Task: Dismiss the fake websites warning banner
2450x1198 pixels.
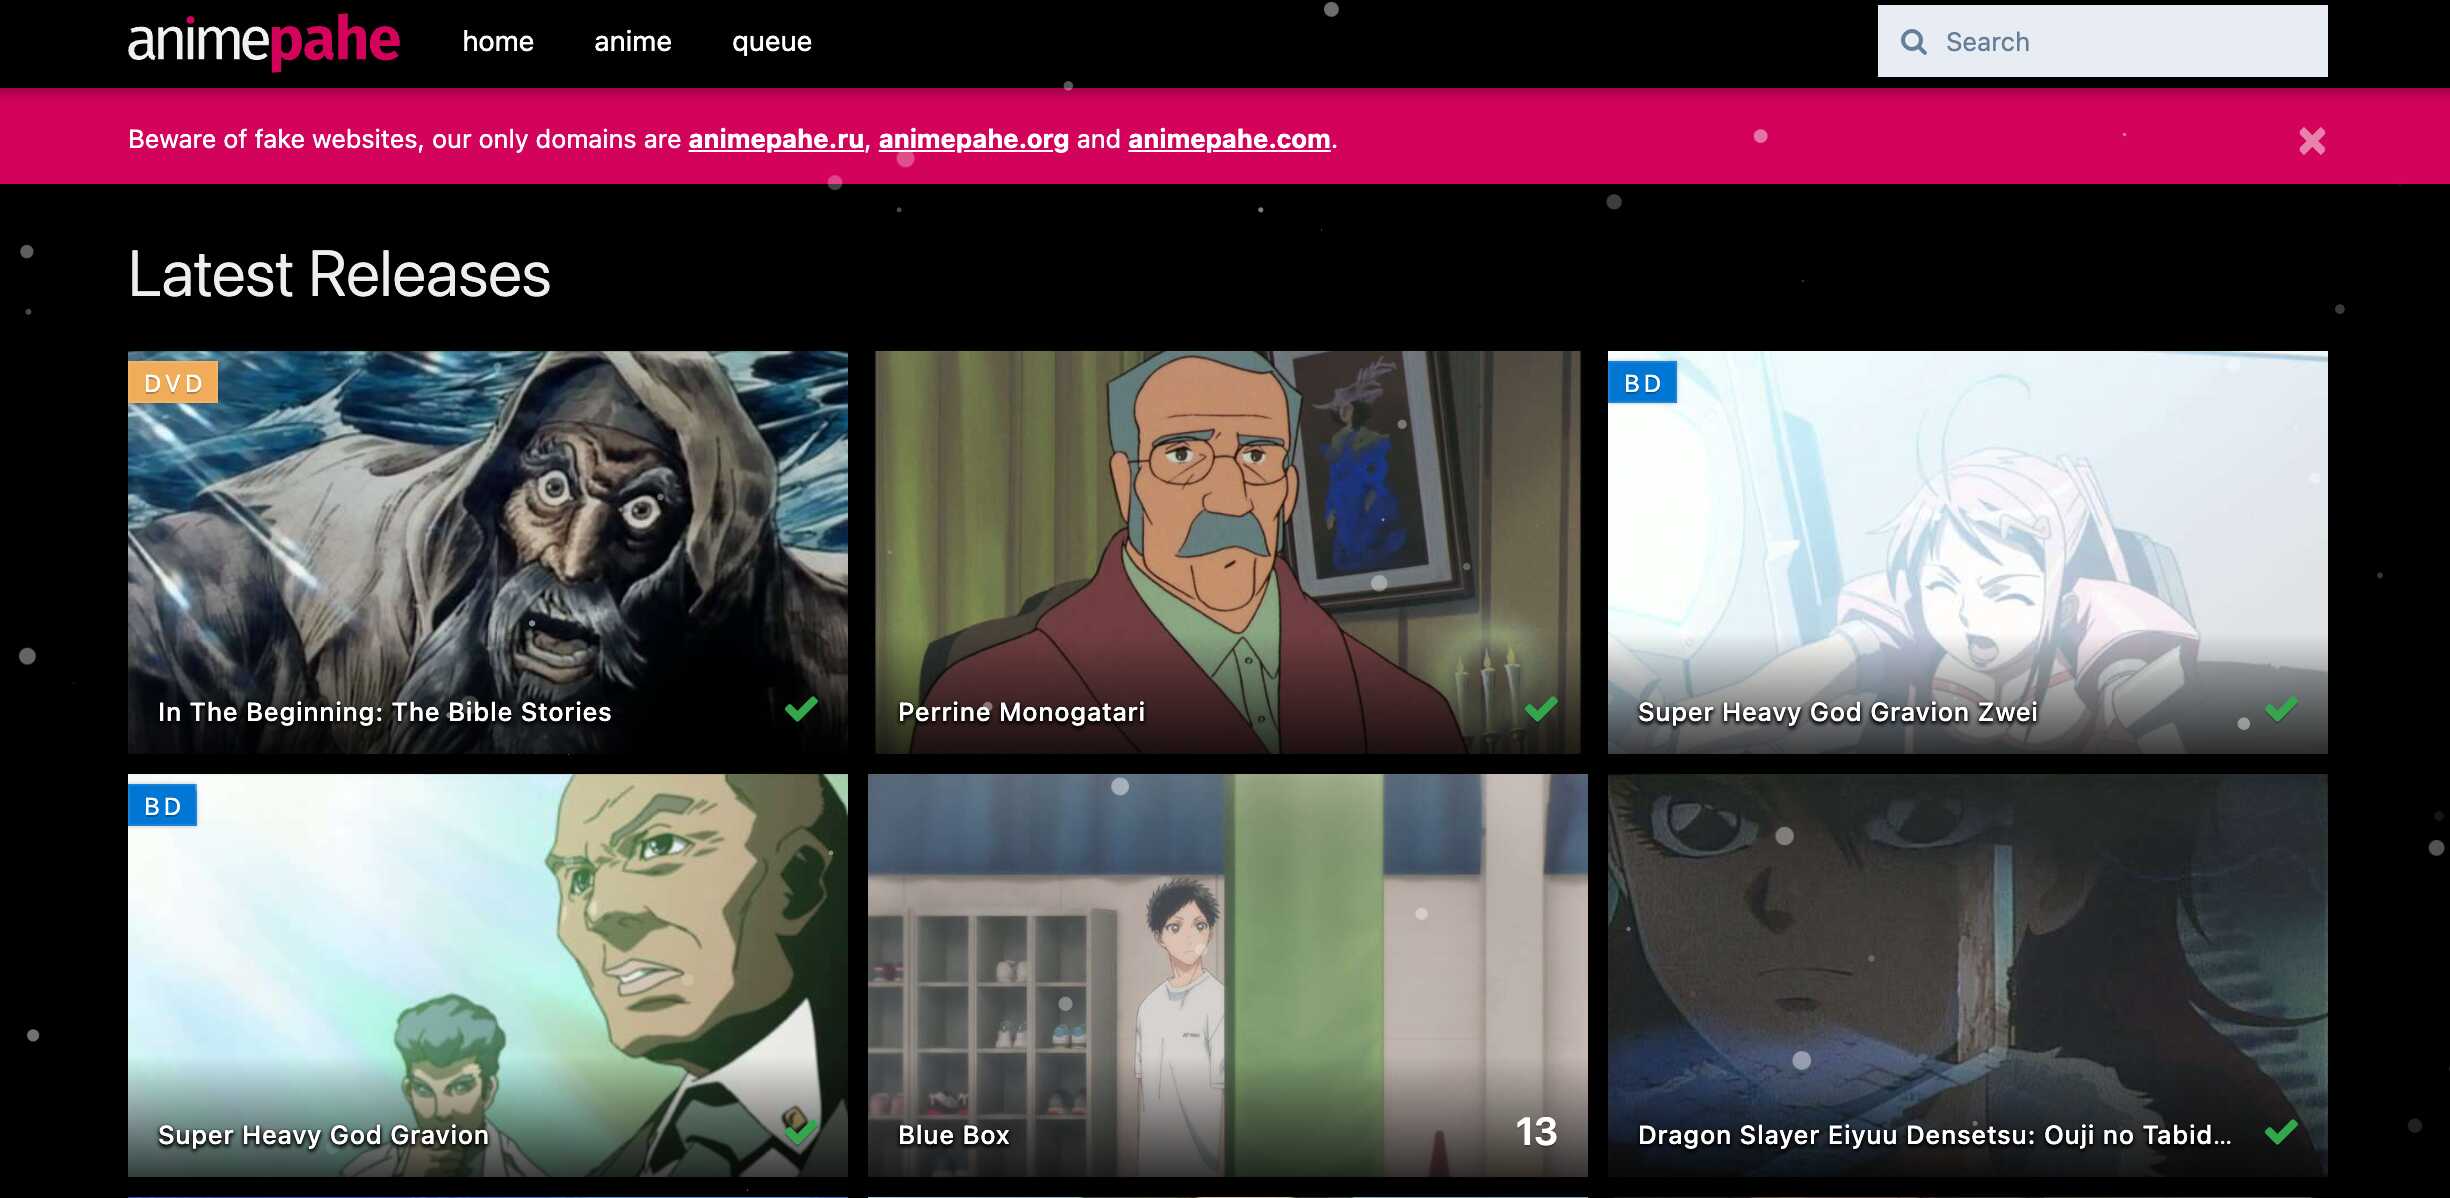Action: coord(2311,141)
